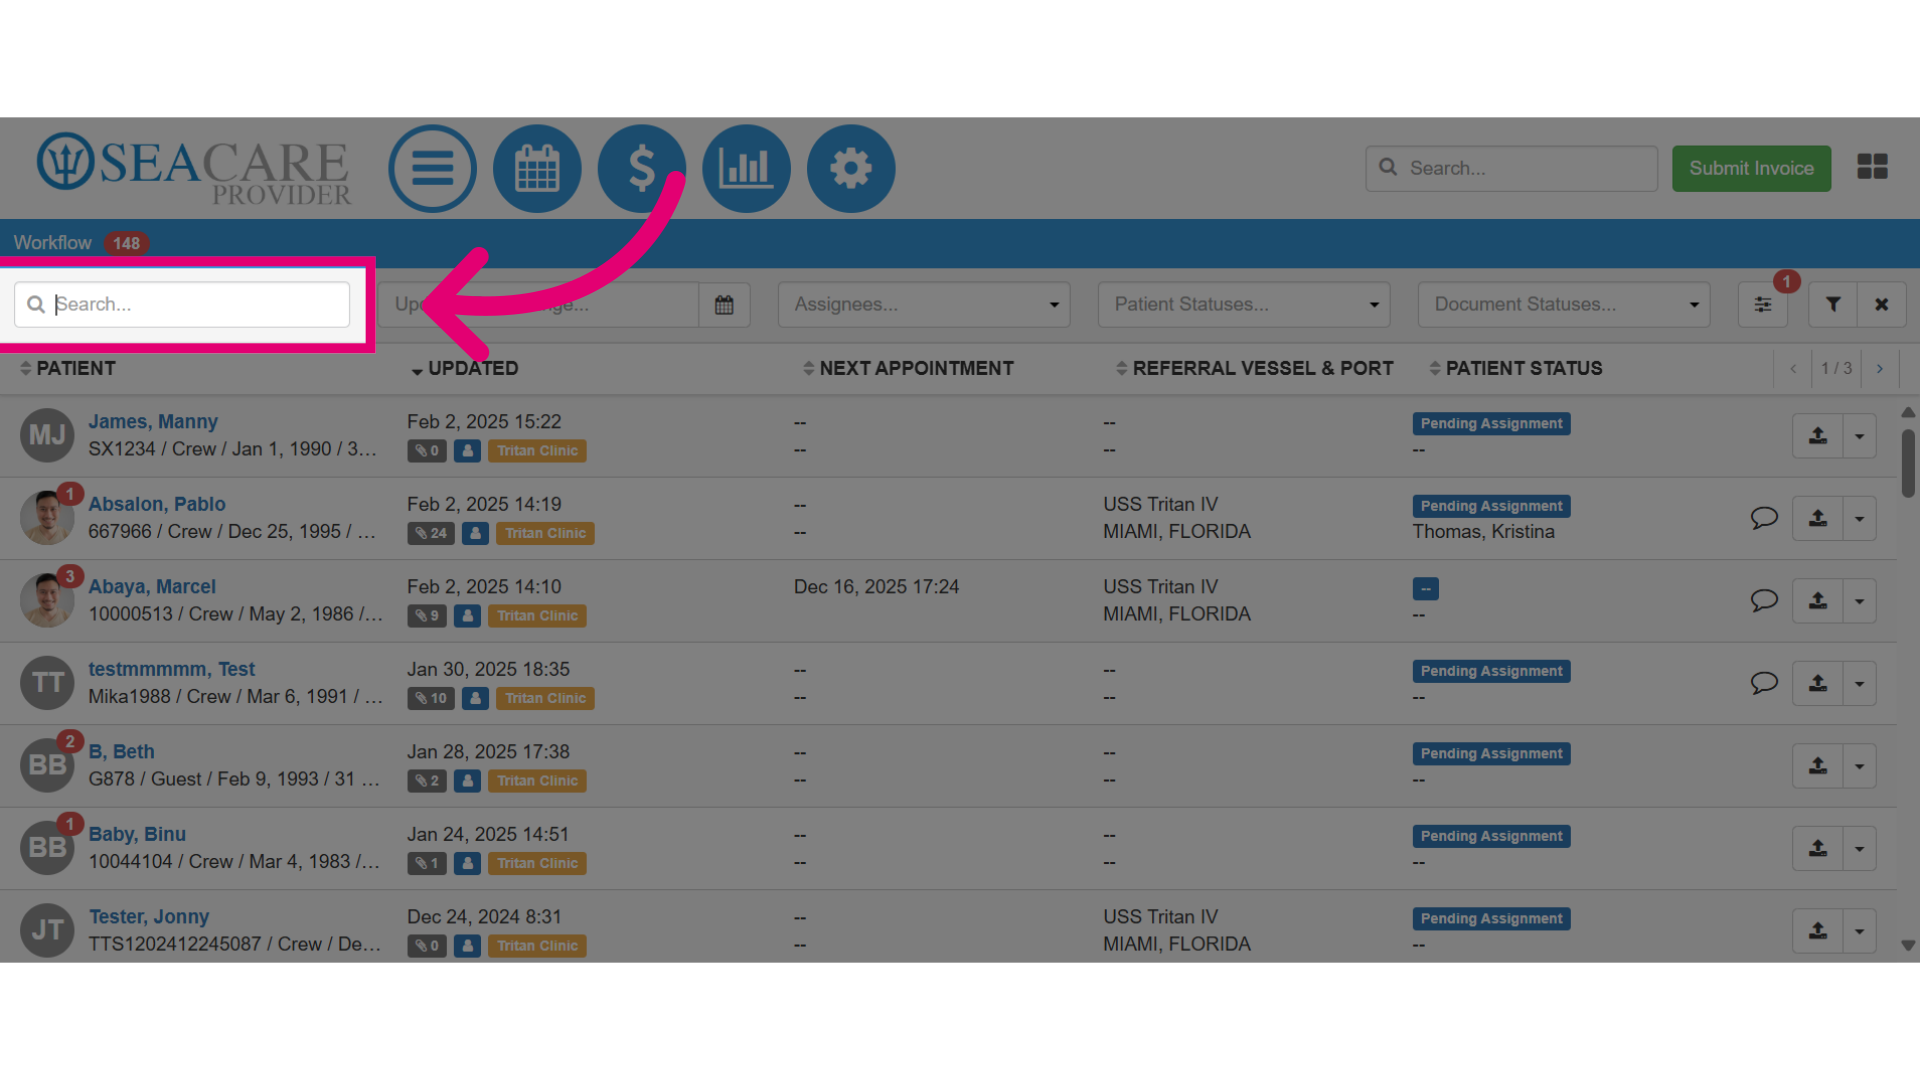Viewport: 1920px width, 1080px height.
Task: Click the workflow list Search field
Action: (182, 304)
